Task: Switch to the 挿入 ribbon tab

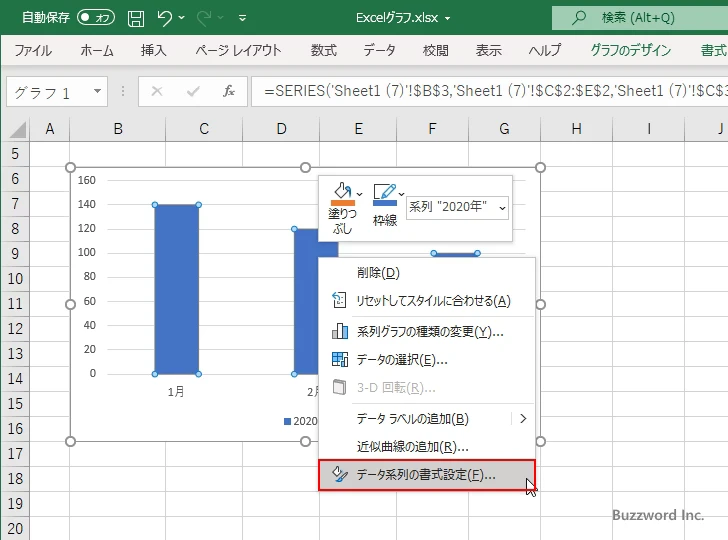Action: pyautogui.click(x=154, y=50)
